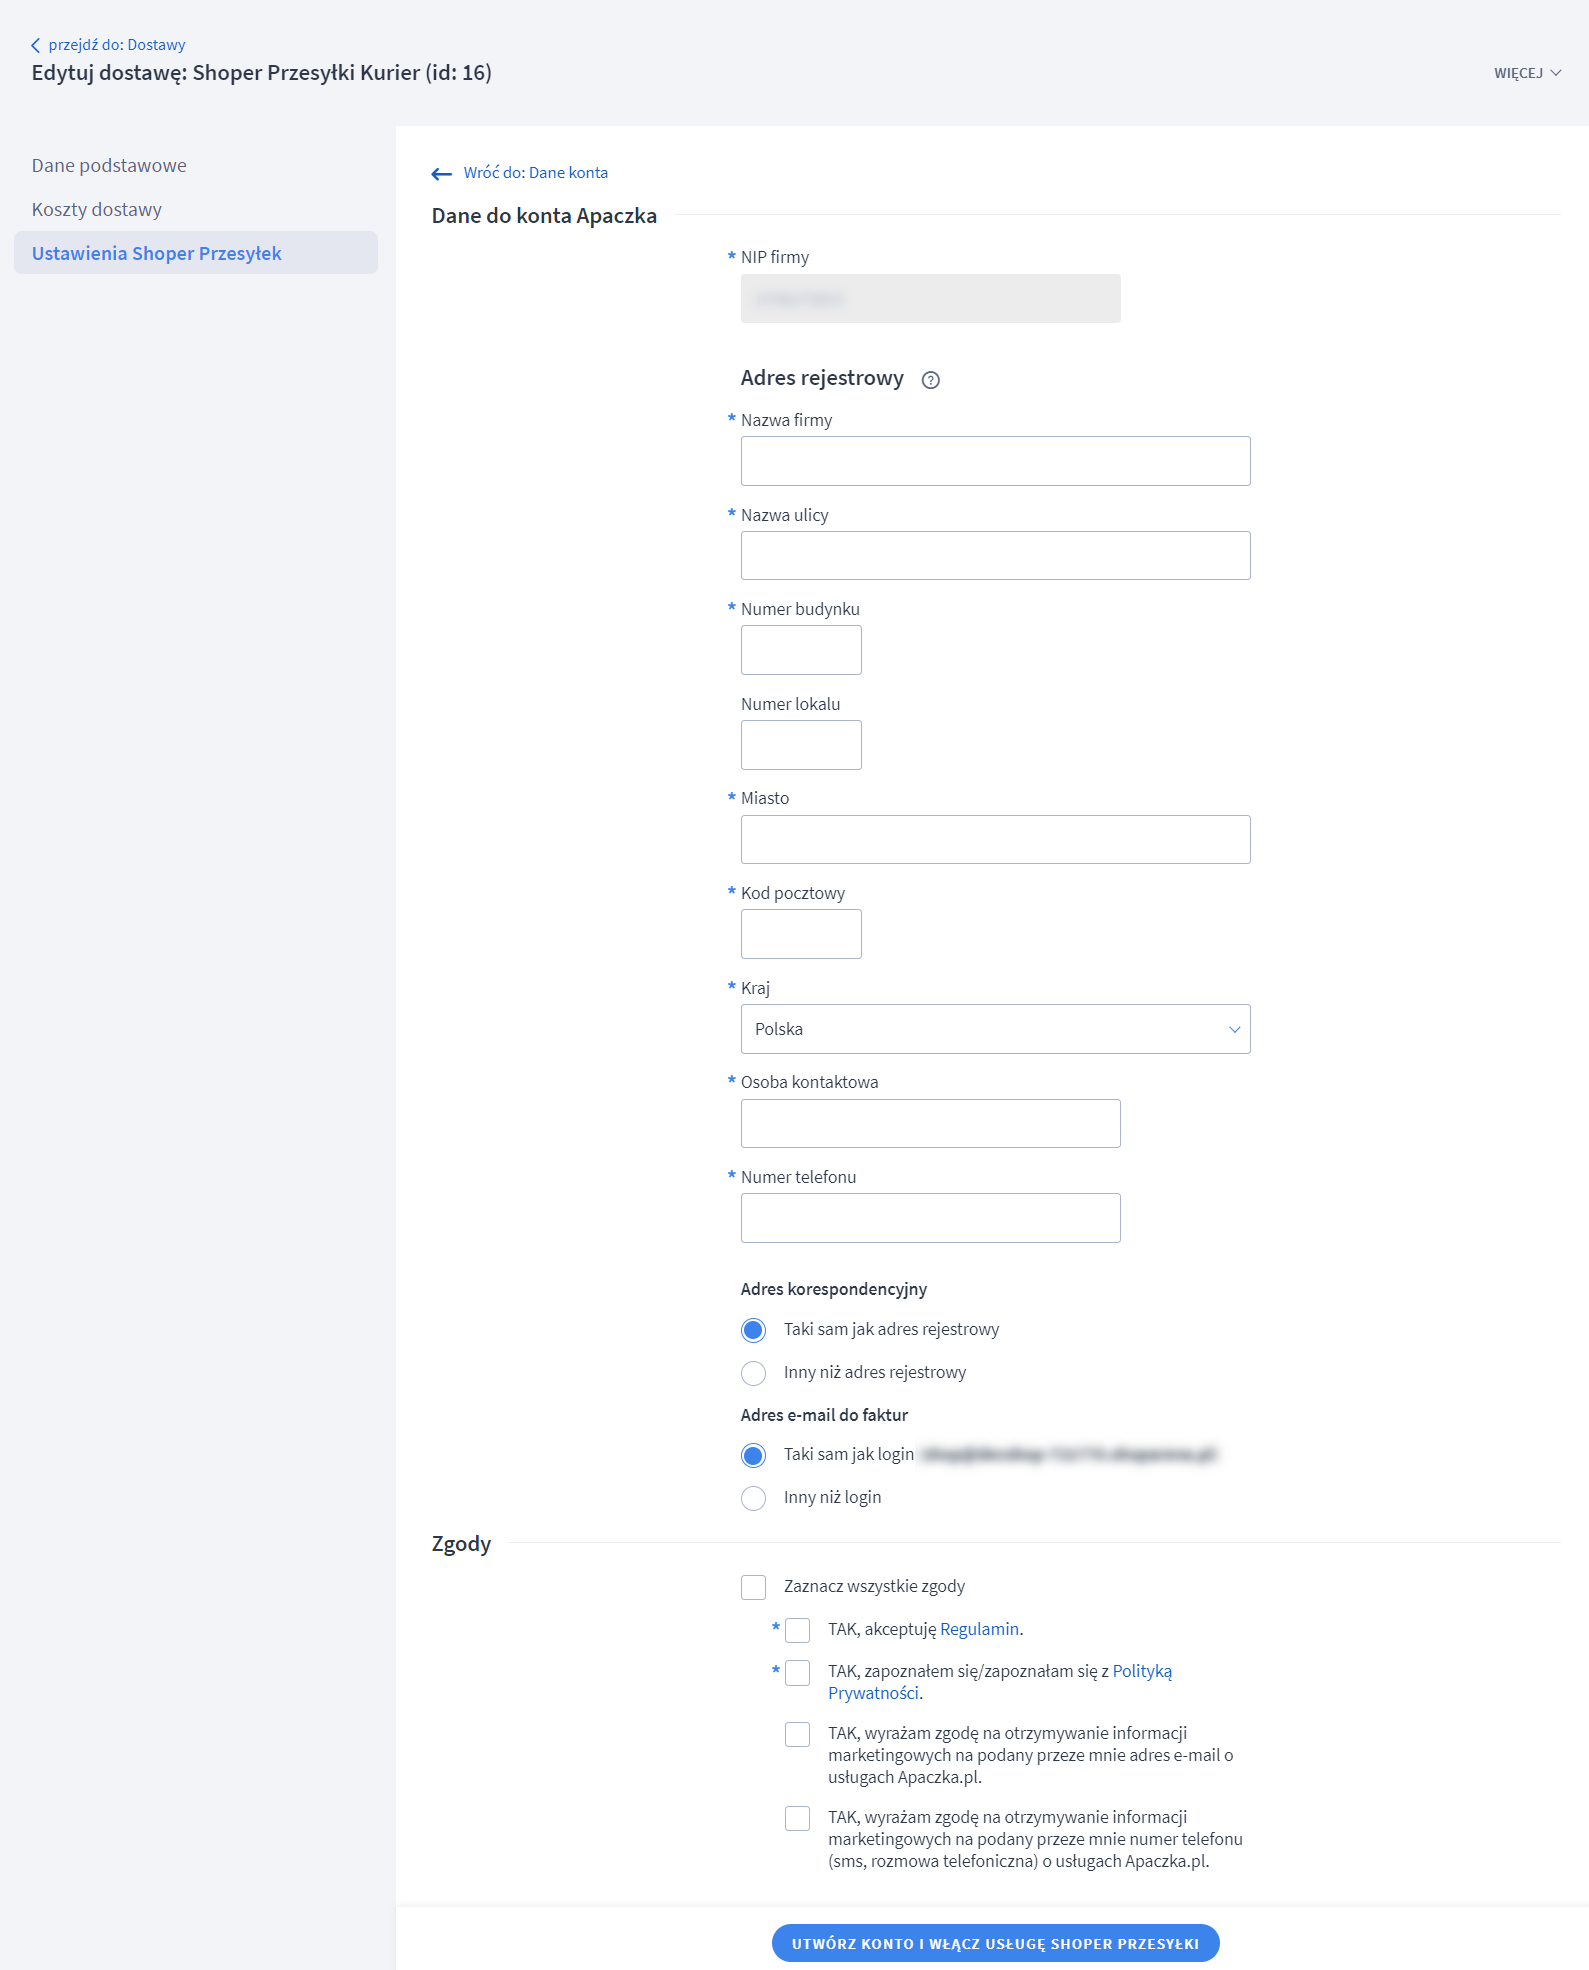The width and height of the screenshot is (1589, 1970).
Task: Check the Zaznacz wszystkie zgody checkbox
Action: pyautogui.click(x=753, y=1587)
